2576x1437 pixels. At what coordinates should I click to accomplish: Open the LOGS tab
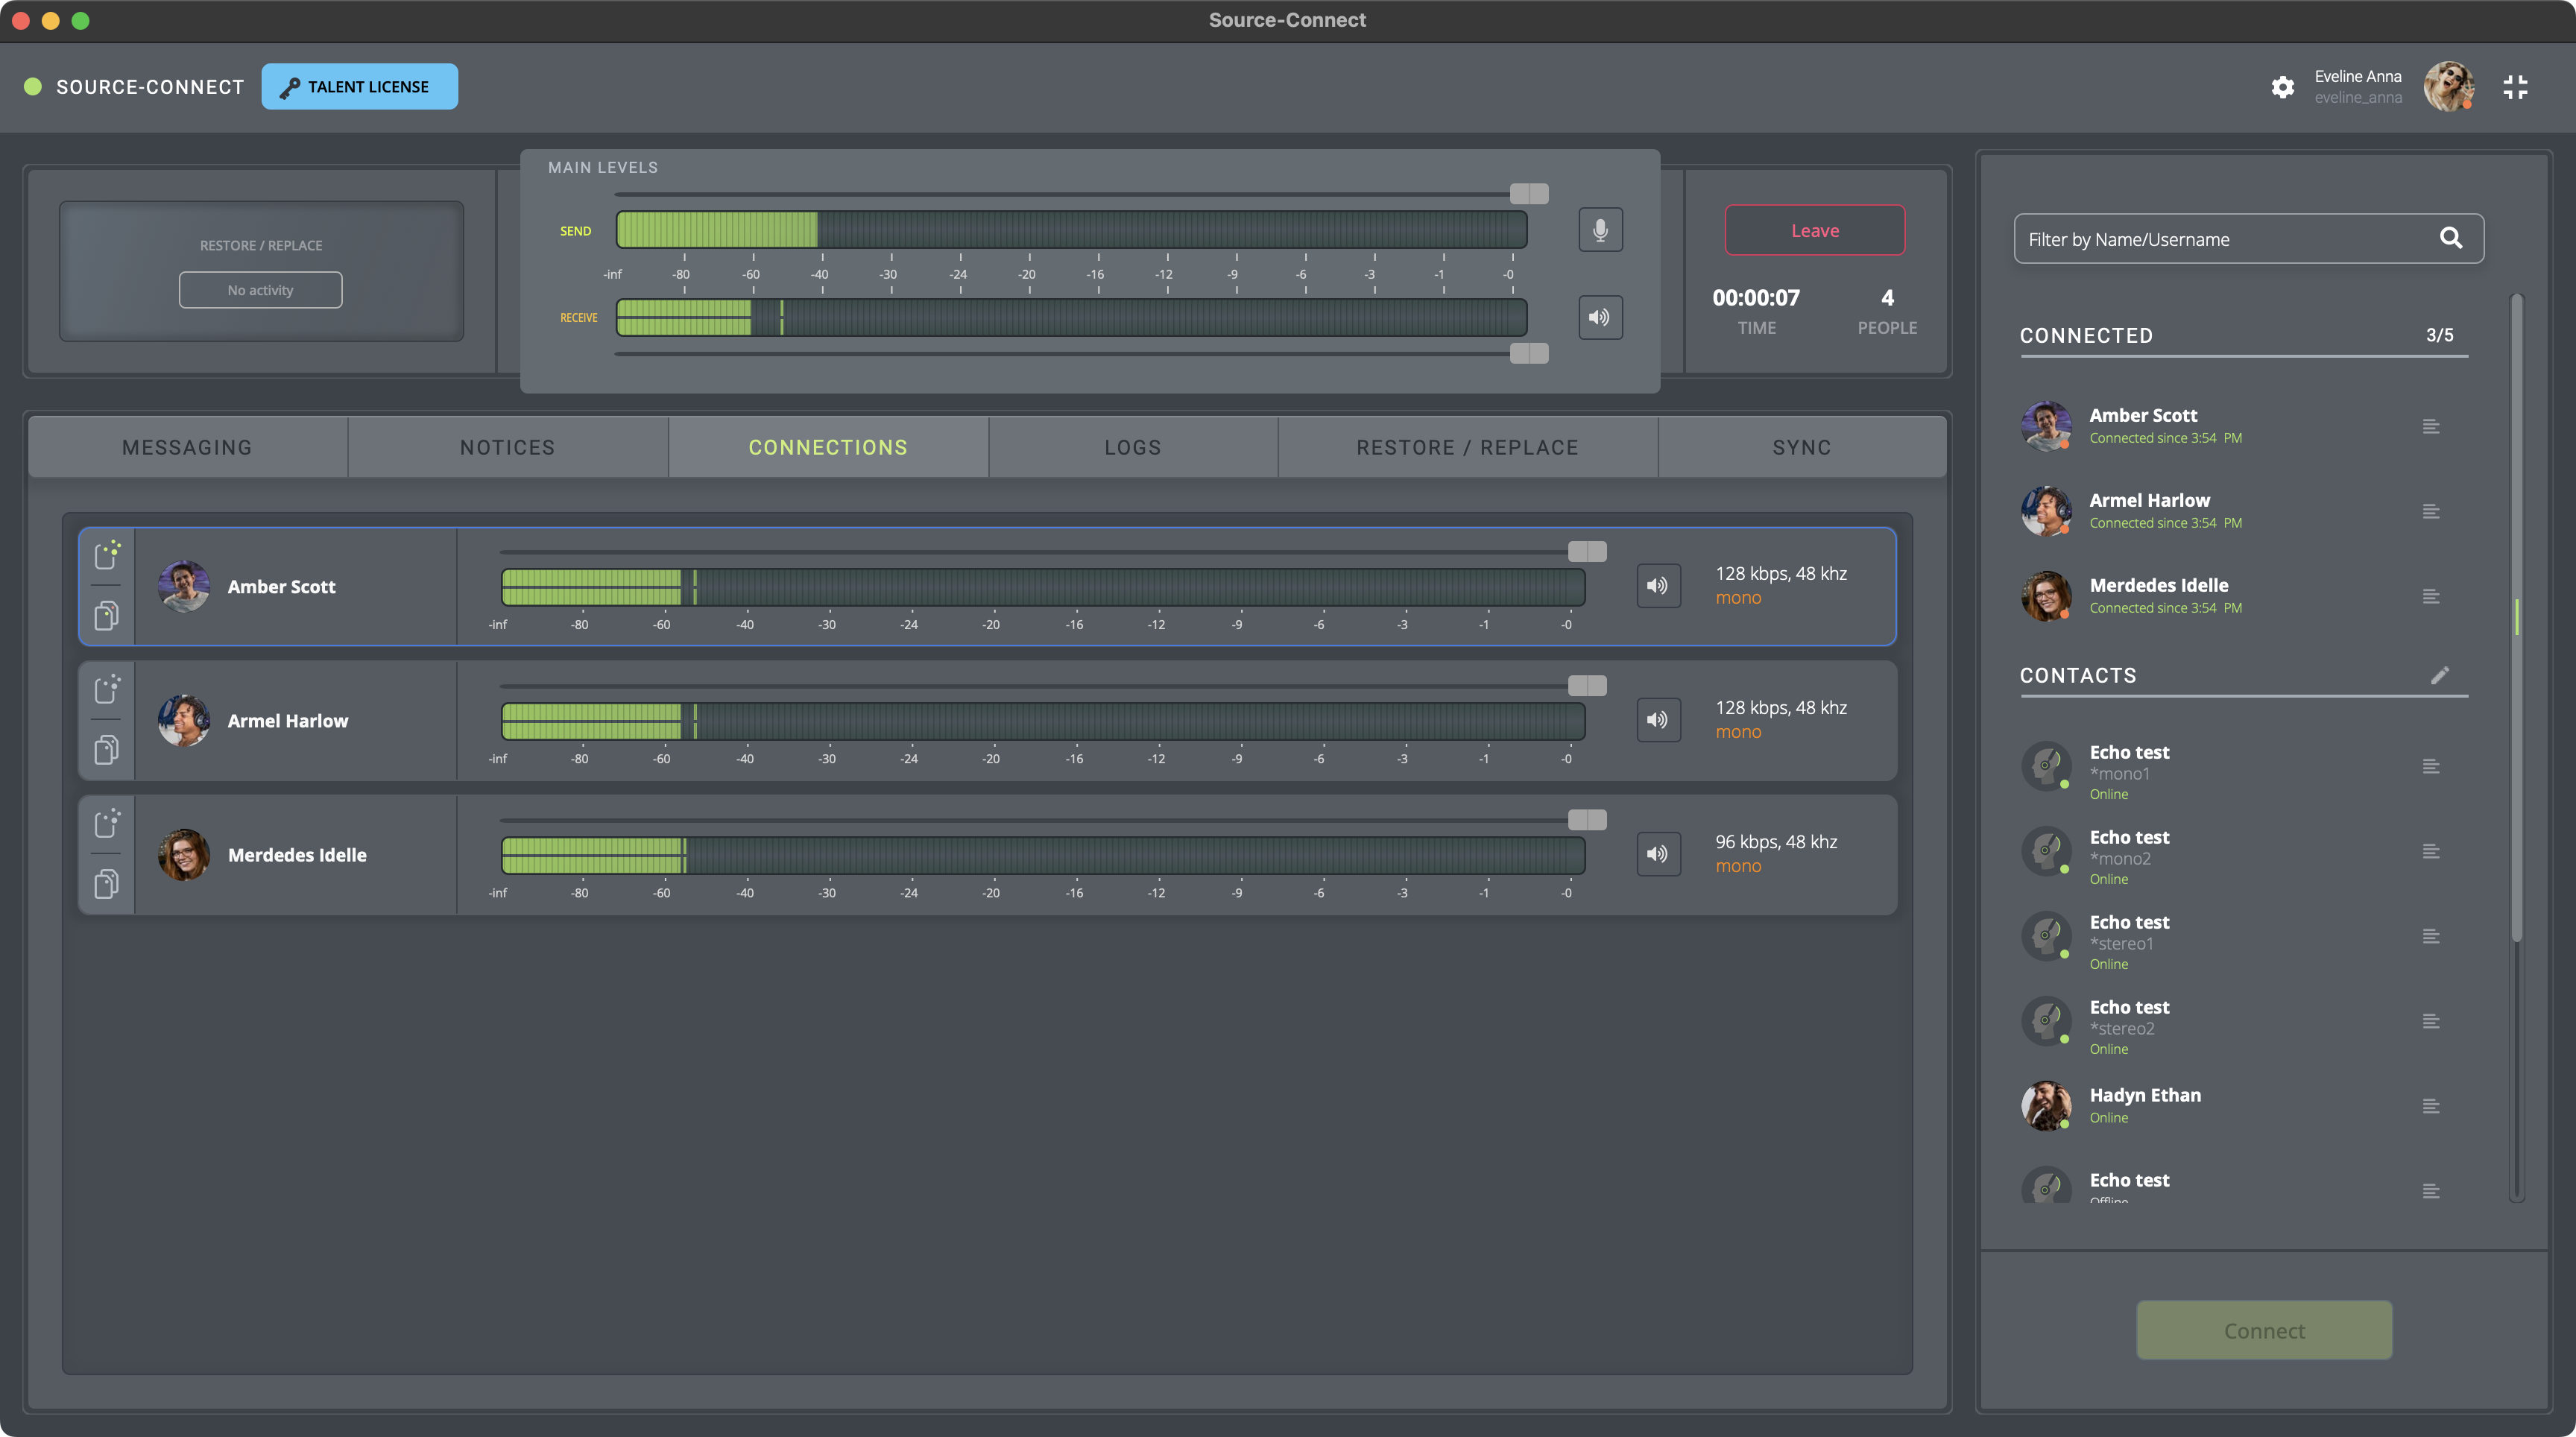click(1132, 447)
